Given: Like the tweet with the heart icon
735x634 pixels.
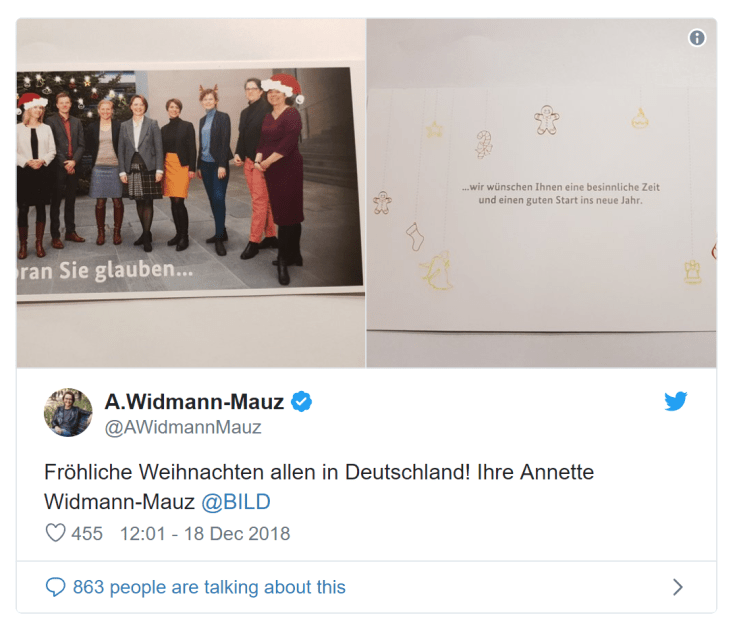Looking at the screenshot, I should tap(55, 533).
